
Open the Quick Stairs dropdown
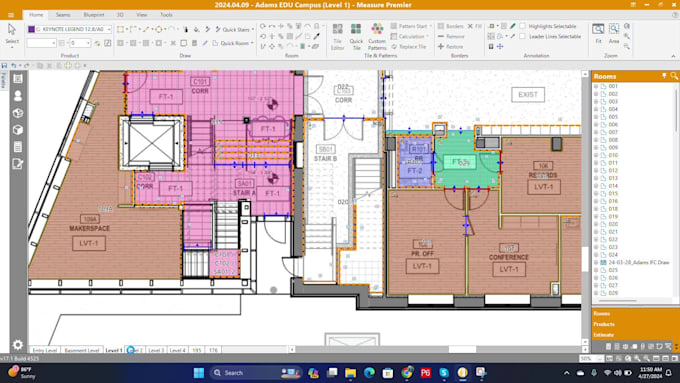coord(235,29)
